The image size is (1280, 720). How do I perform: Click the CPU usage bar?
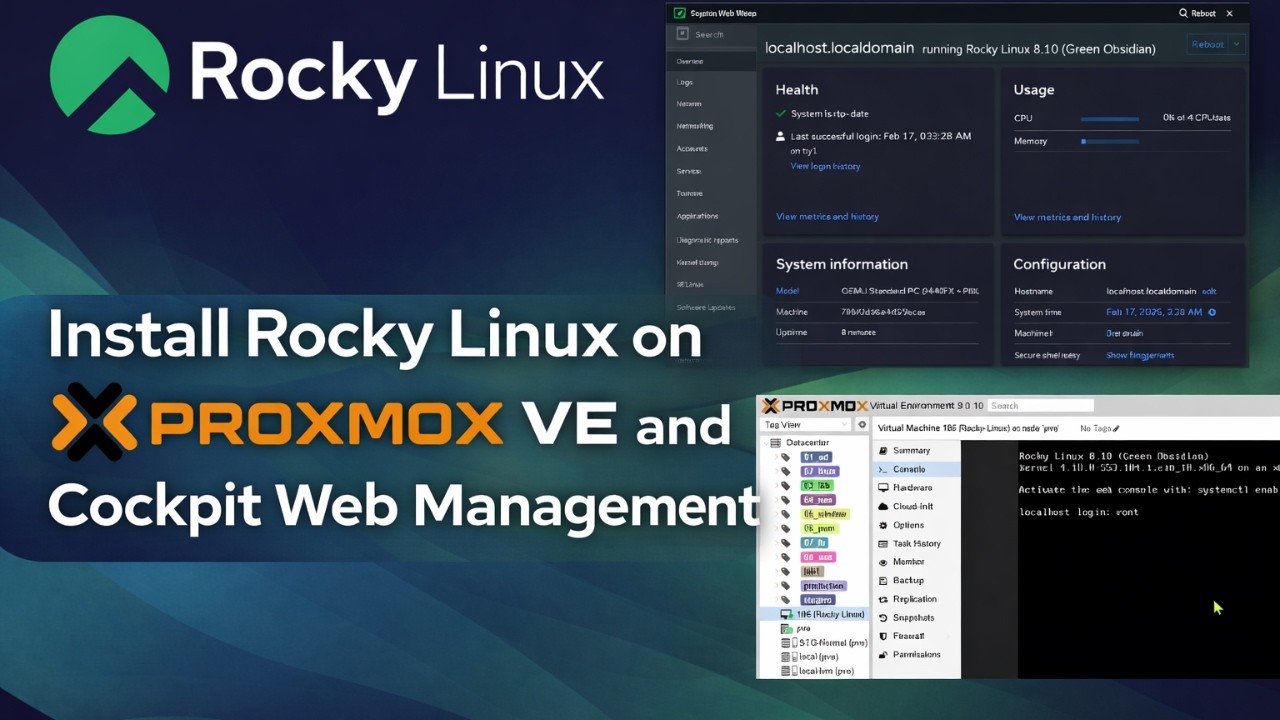[1110, 118]
